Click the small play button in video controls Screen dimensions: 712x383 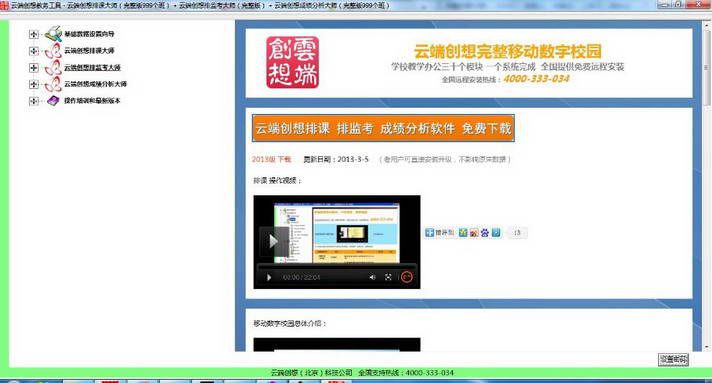click(269, 277)
